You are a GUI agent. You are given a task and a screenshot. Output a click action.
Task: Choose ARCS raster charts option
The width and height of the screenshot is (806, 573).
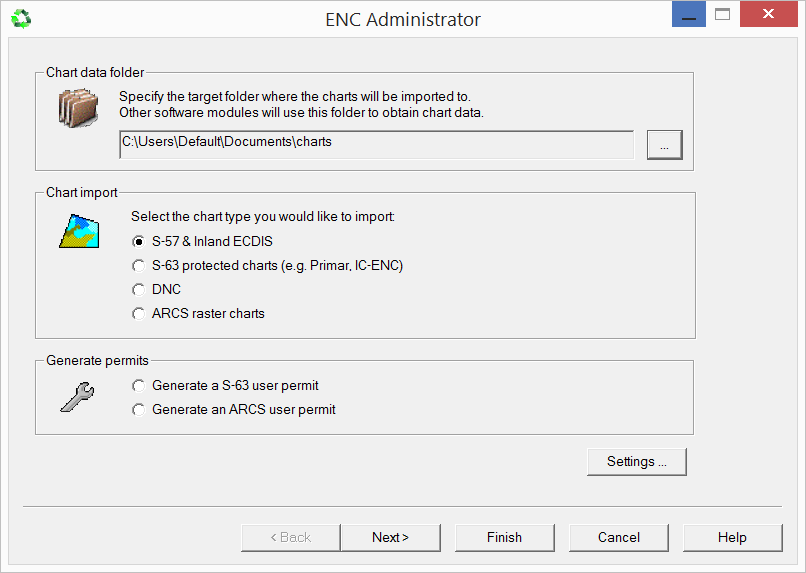pyautogui.click(x=139, y=313)
